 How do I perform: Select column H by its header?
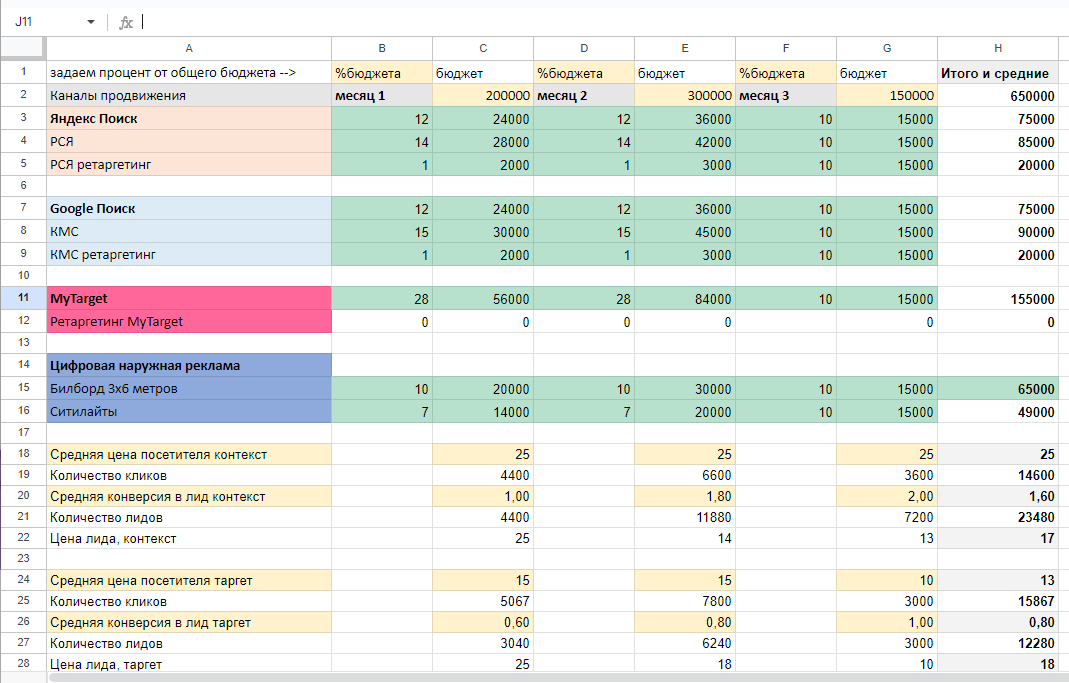[997, 48]
